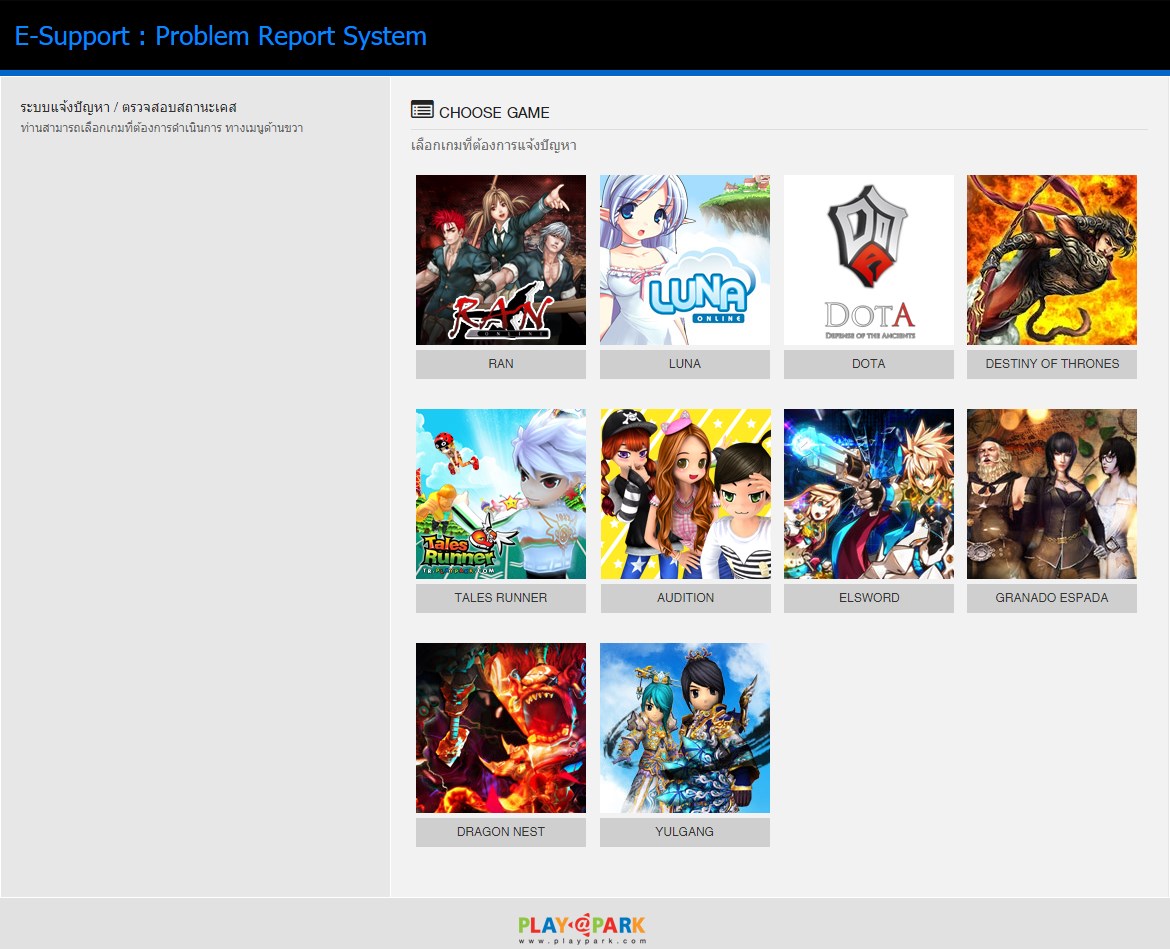Choose the Elsword cover artwork
The height and width of the screenshot is (949, 1170).
click(x=869, y=494)
